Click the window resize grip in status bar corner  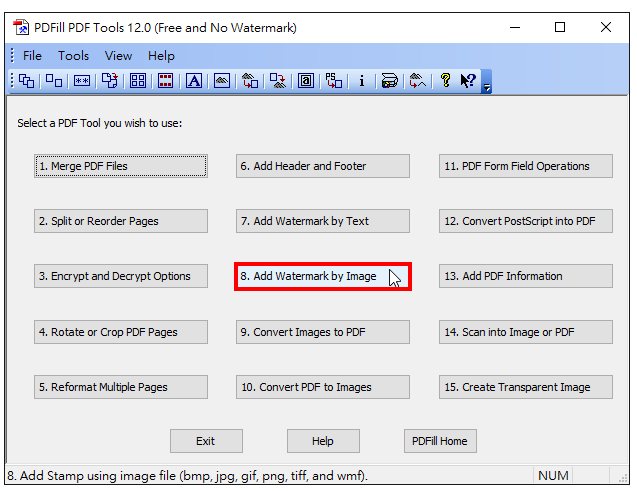coord(623,478)
